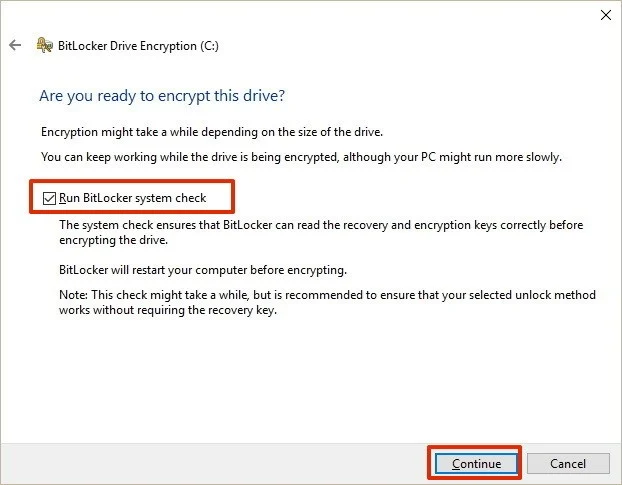Cancel the encryption wizard
The height and width of the screenshot is (485, 622).
tap(568, 463)
